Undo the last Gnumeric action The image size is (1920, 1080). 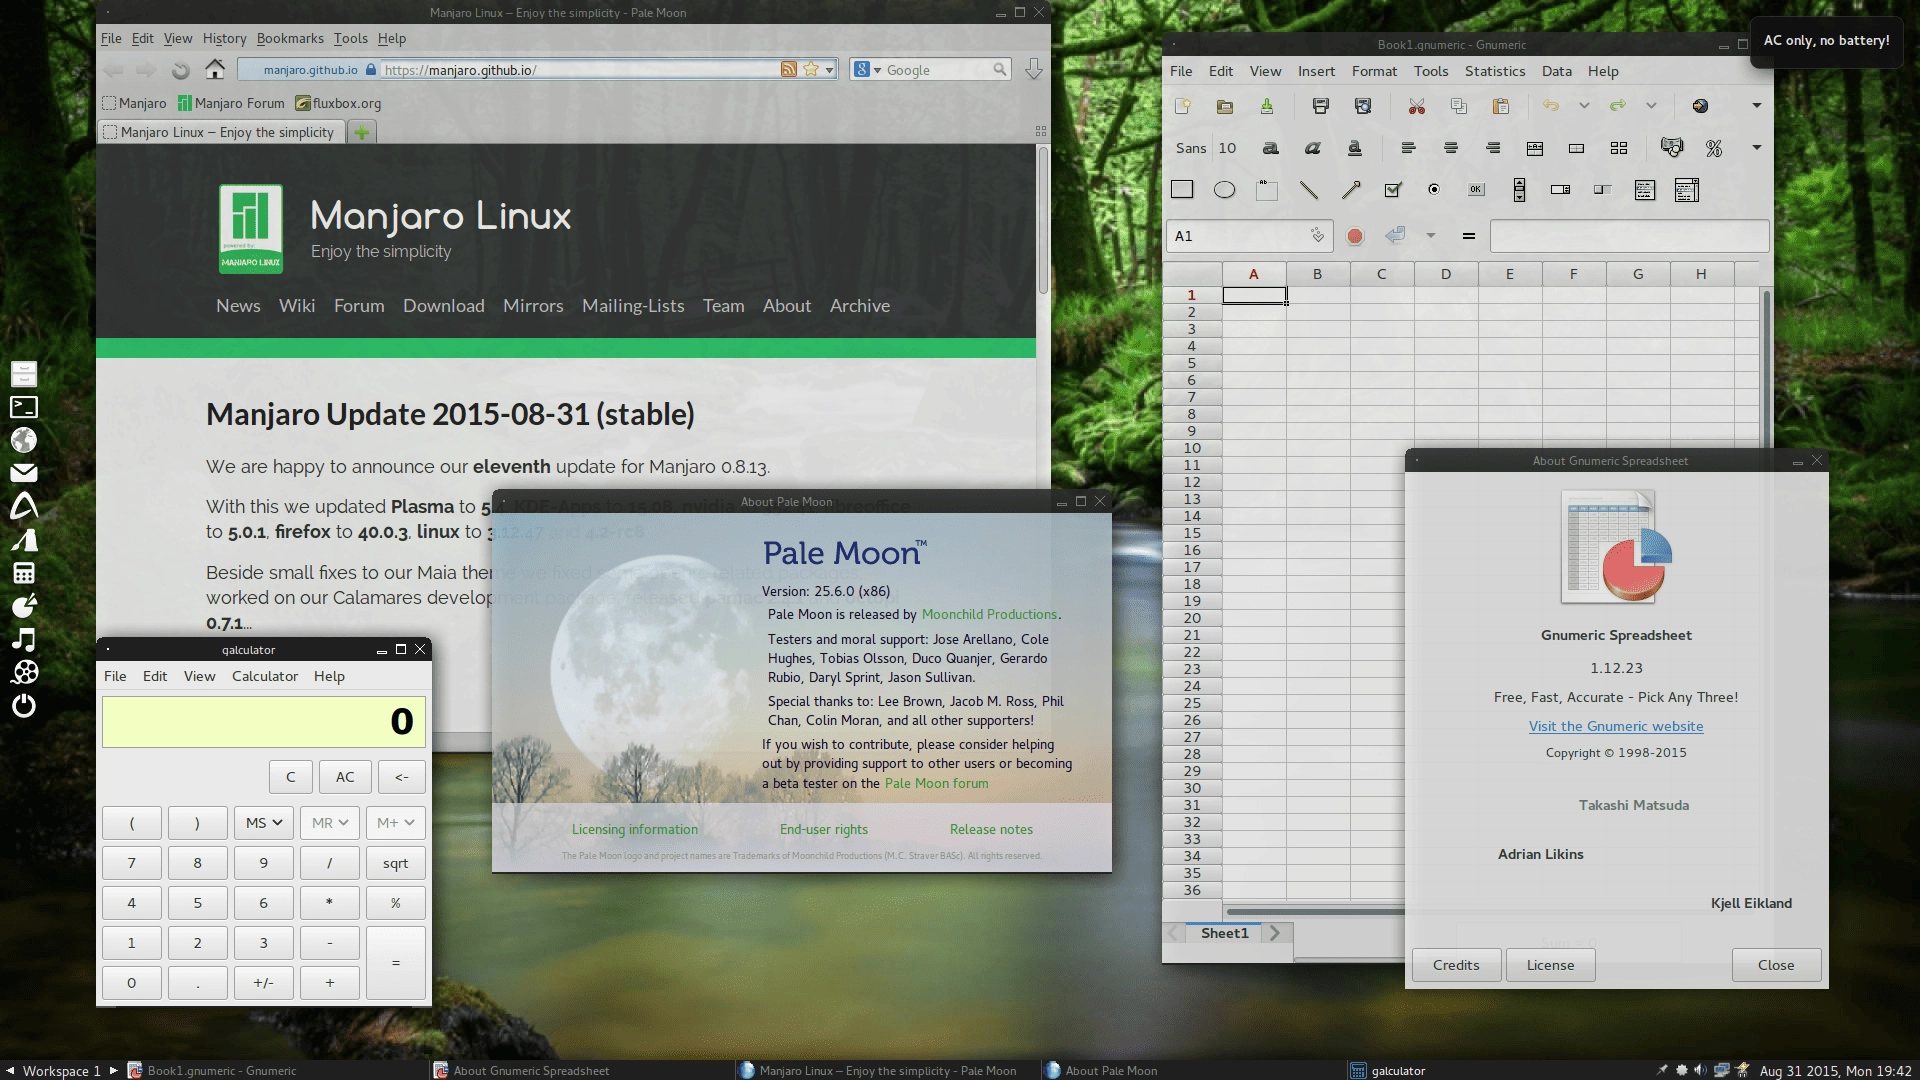coord(1551,106)
